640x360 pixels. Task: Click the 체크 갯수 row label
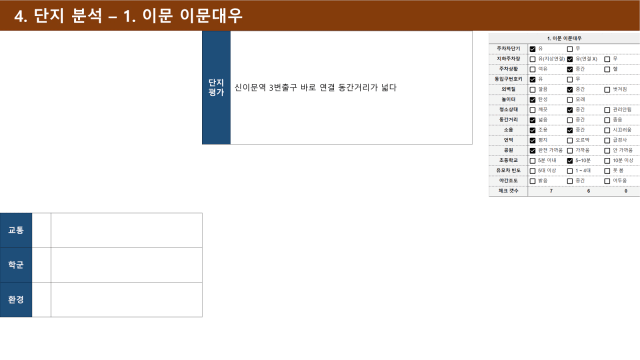[x=508, y=191]
